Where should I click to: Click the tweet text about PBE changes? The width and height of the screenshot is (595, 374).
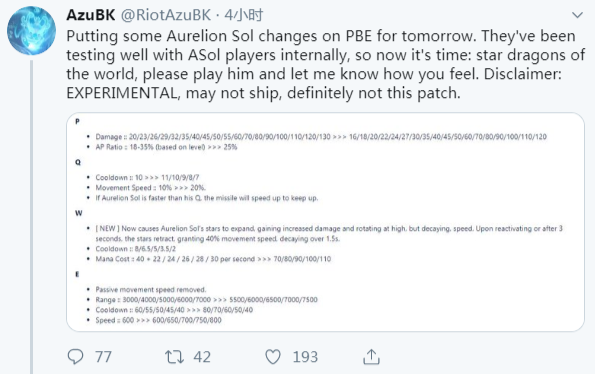[x=325, y=64]
